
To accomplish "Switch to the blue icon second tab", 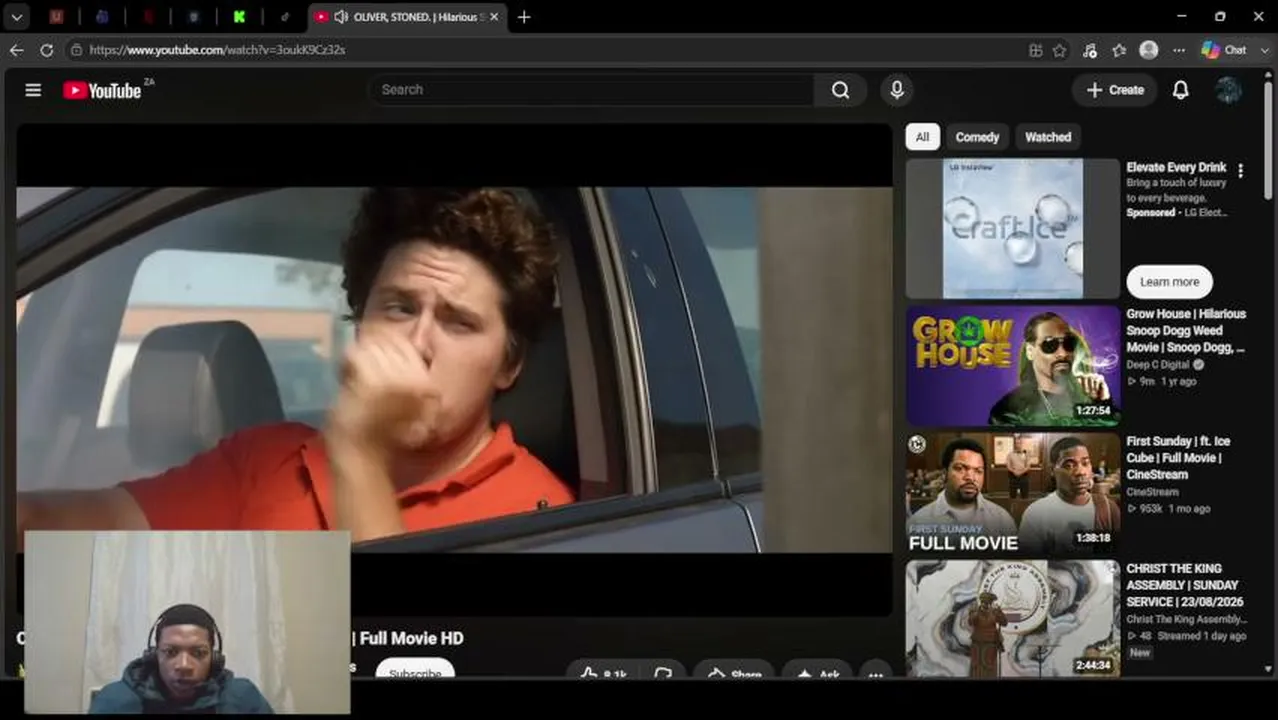I will click(x=102, y=17).
